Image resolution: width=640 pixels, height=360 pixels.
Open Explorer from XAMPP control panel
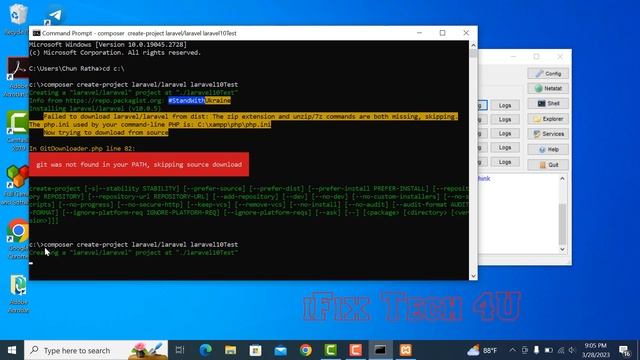[548, 119]
